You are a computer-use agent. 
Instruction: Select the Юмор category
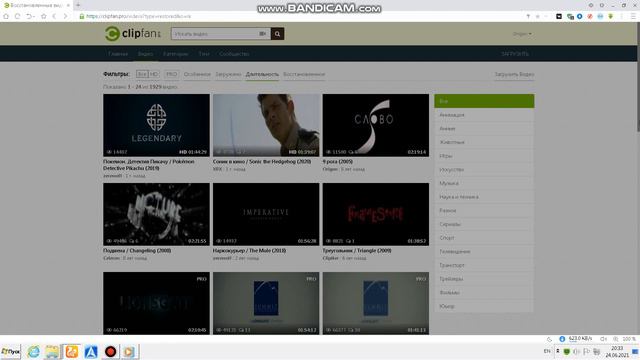(x=484, y=306)
